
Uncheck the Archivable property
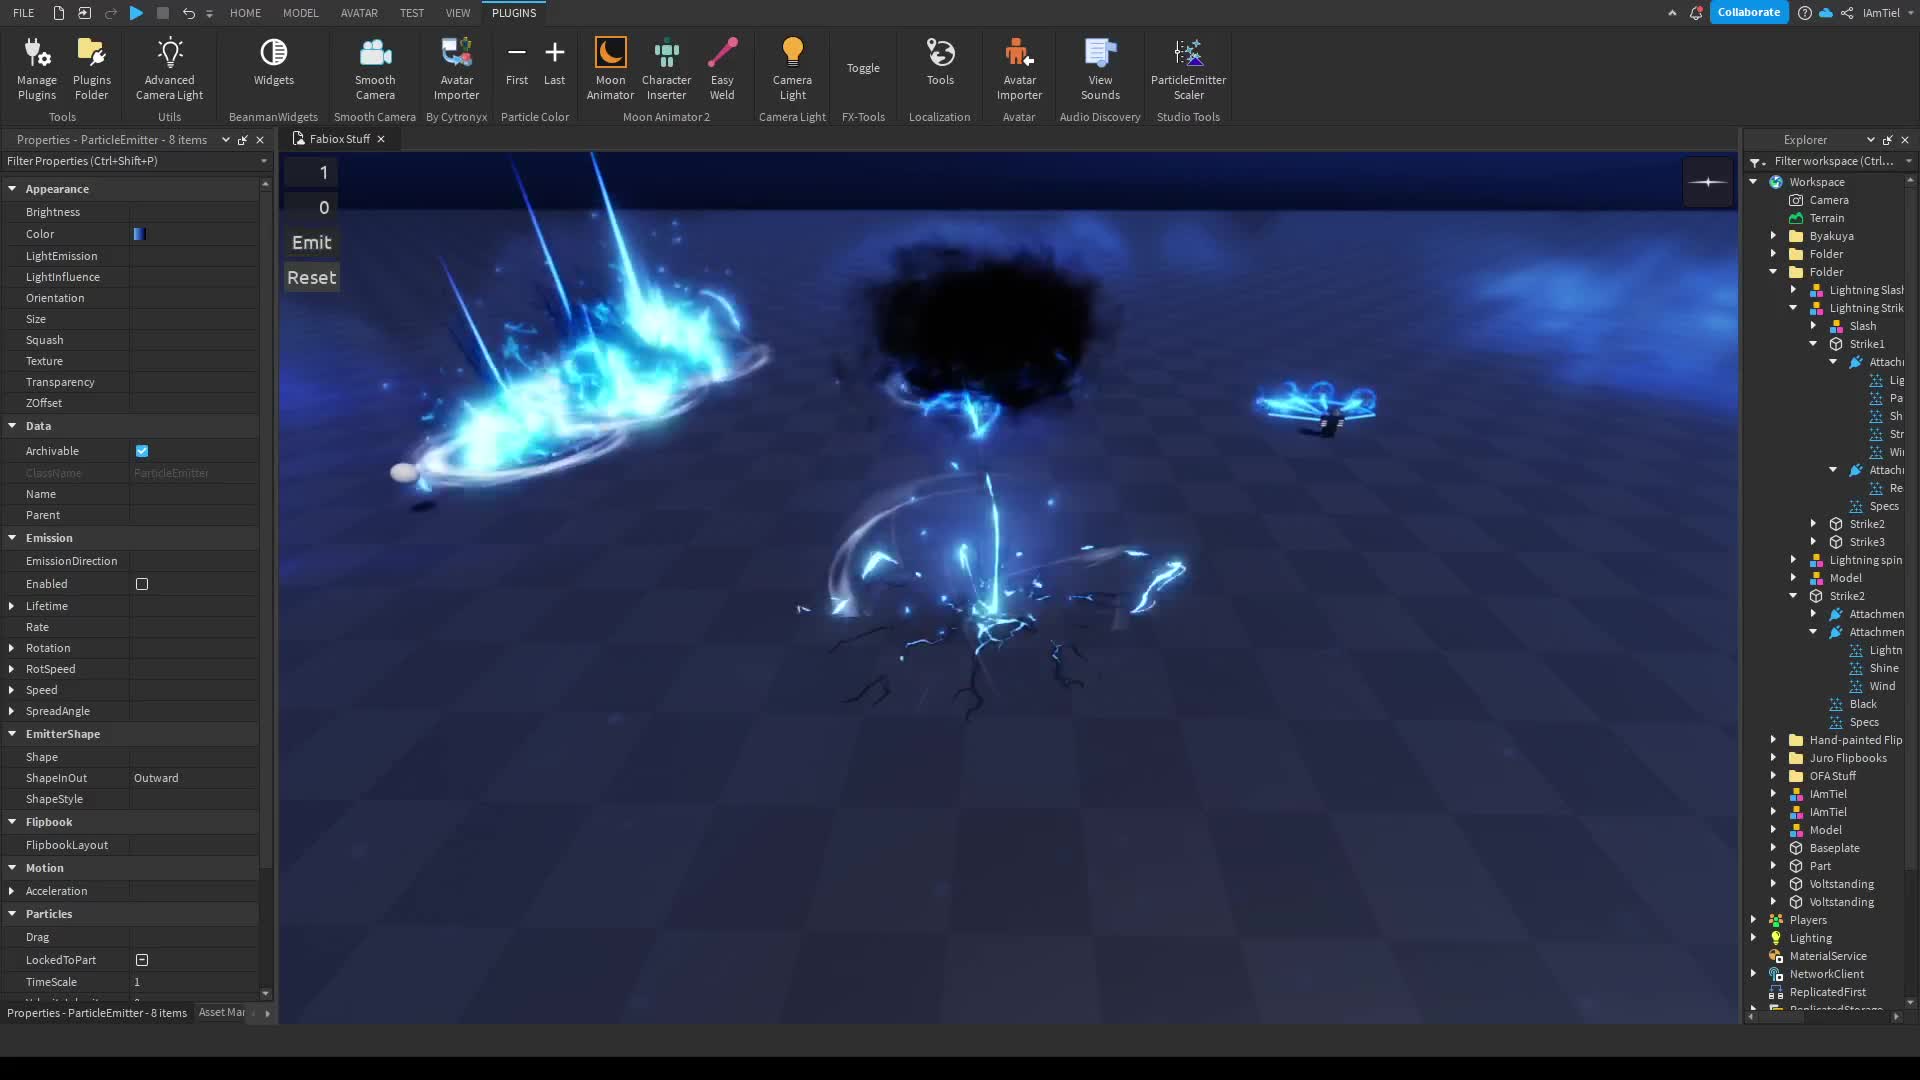pos(142,451)
